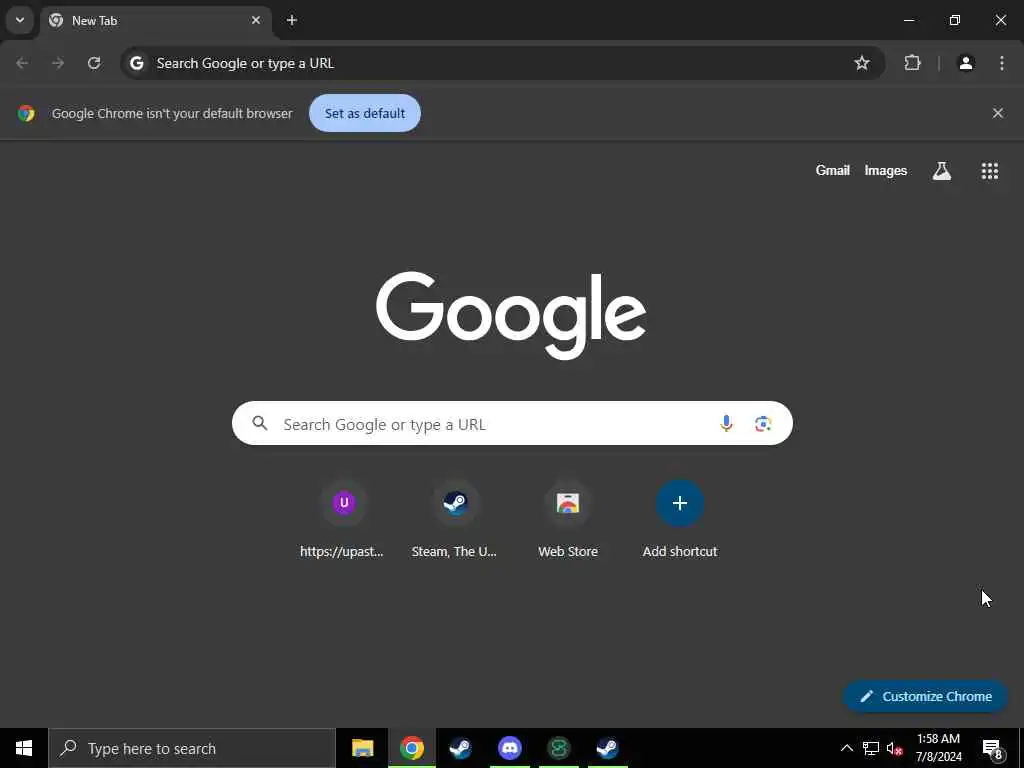Close the New Tab tab
This screenshot has width=1024, height=768.
coord(256,20)
